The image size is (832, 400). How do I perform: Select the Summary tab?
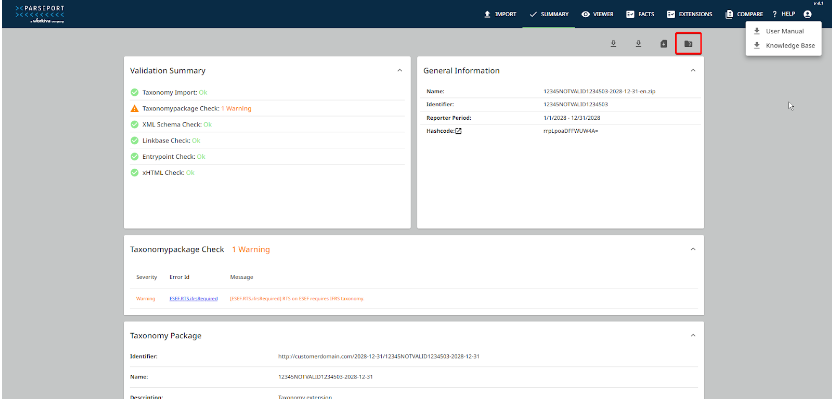click(549, 14)
